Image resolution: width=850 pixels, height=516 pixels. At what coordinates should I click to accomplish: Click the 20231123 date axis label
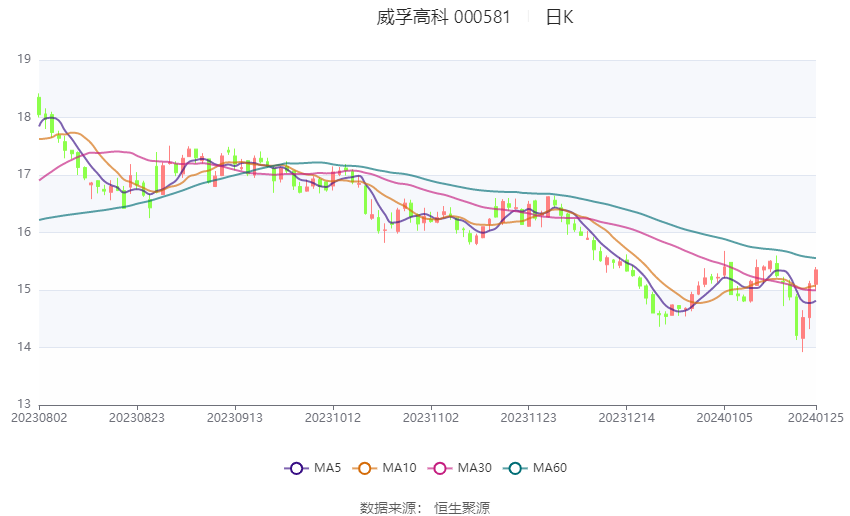click(x=529, y=418)
